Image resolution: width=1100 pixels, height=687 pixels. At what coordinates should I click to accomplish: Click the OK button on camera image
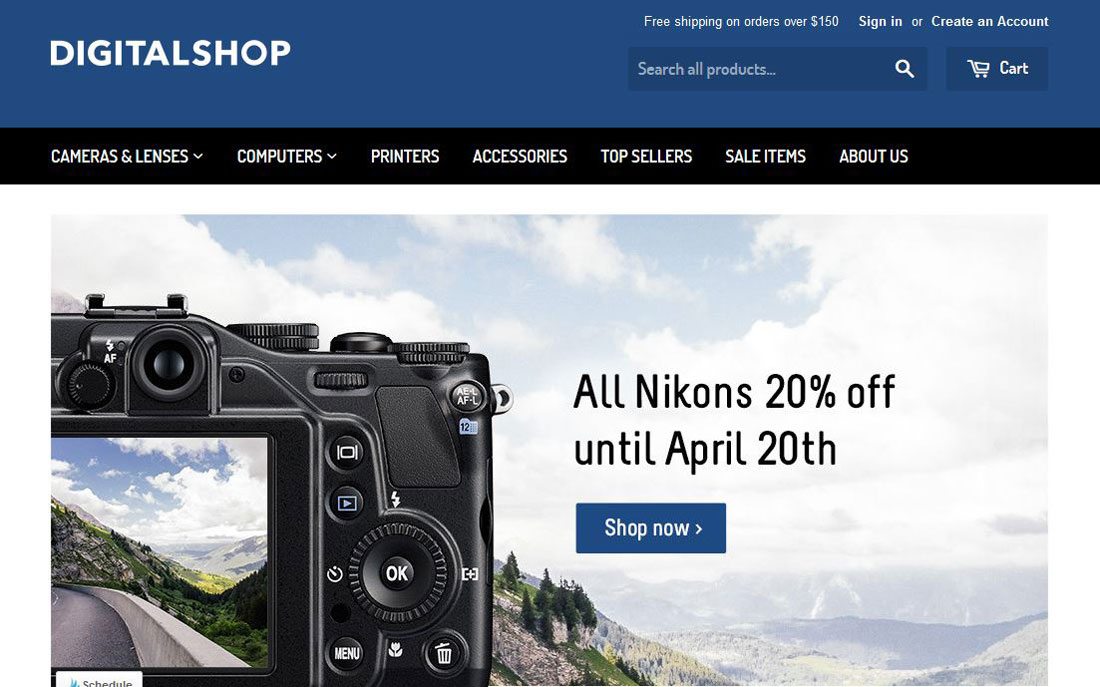point(397,573)
